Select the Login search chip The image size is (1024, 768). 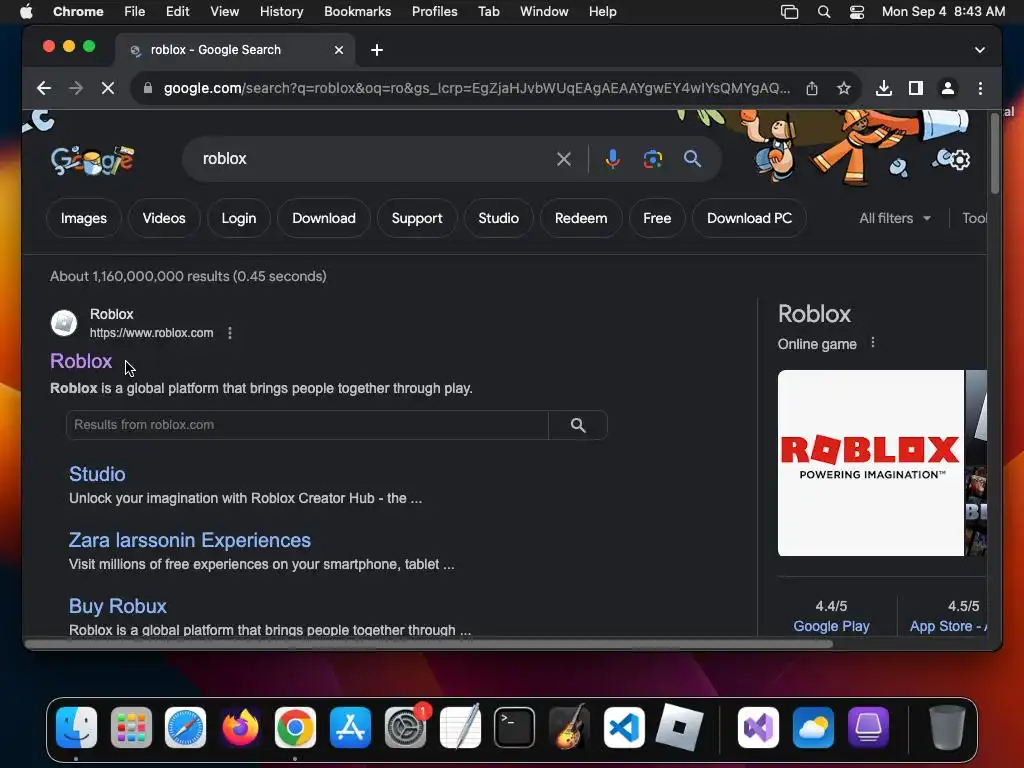(238, 218)
